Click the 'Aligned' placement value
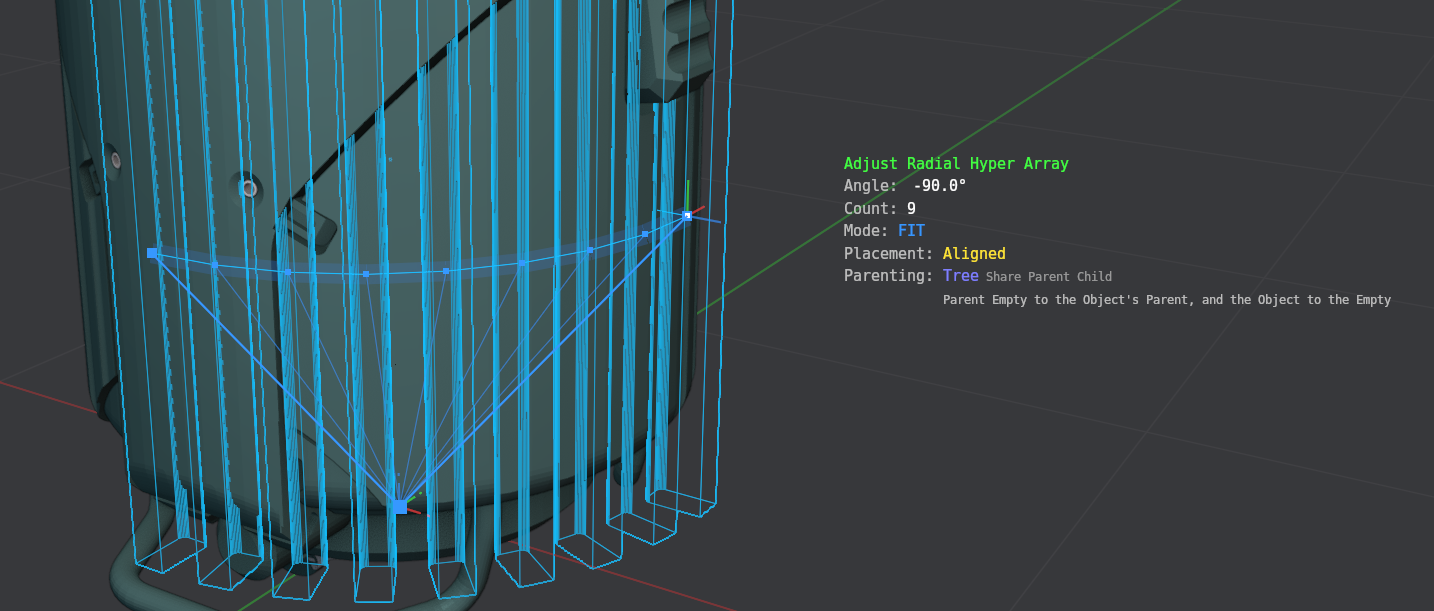 point(973,254)
